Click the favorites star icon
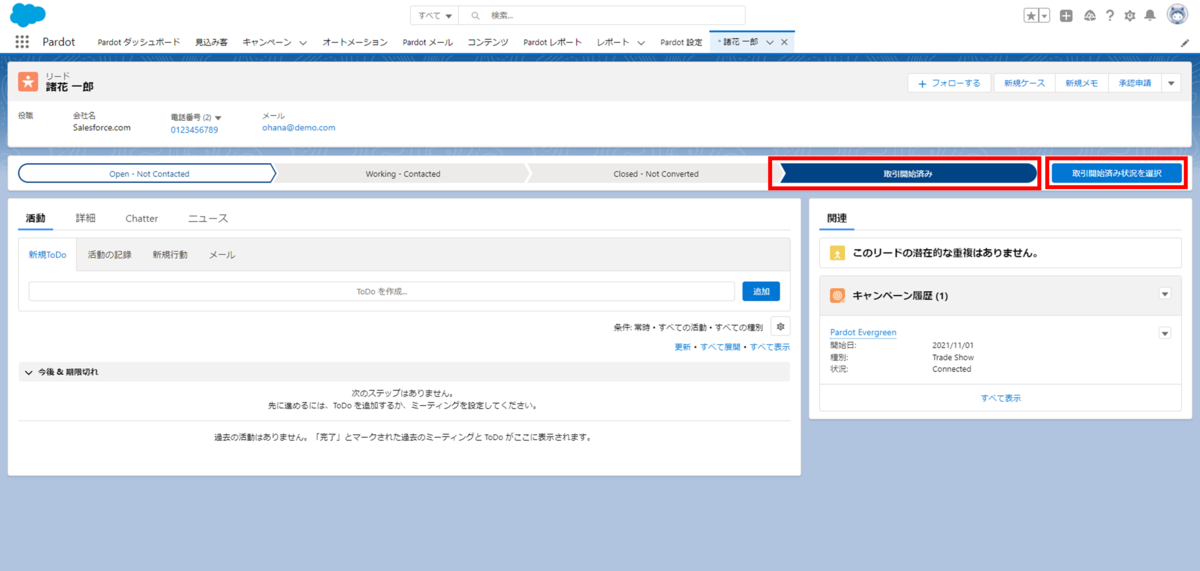Image resolution: width=1200 pixels, height=571 pixels. (1031, 15)
